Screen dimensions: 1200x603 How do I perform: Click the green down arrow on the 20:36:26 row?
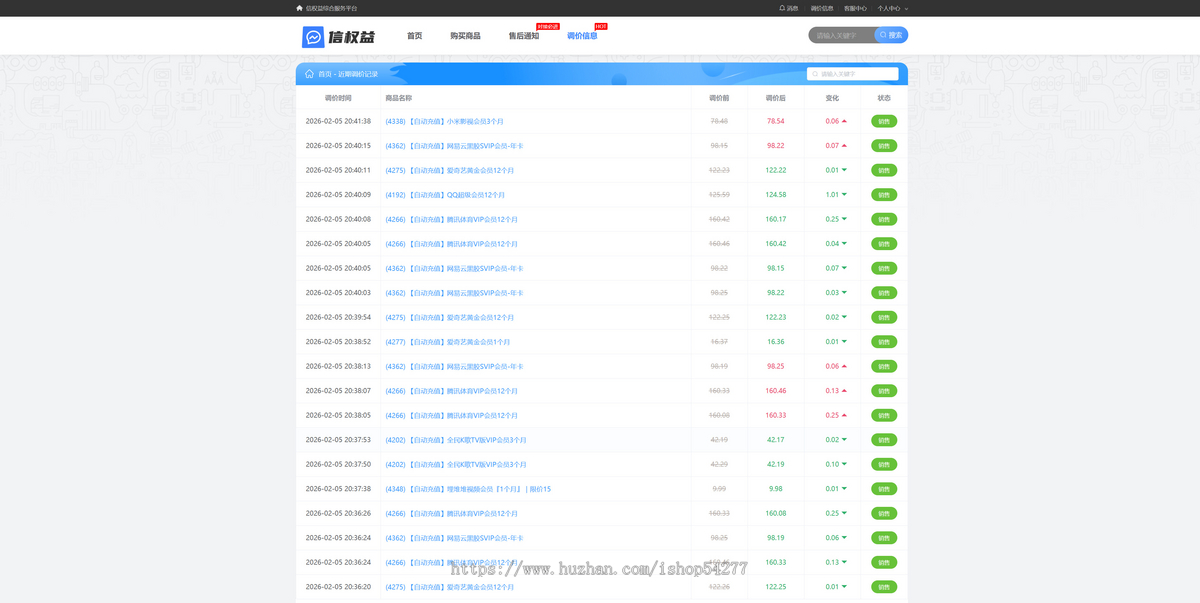coord(844,513)
